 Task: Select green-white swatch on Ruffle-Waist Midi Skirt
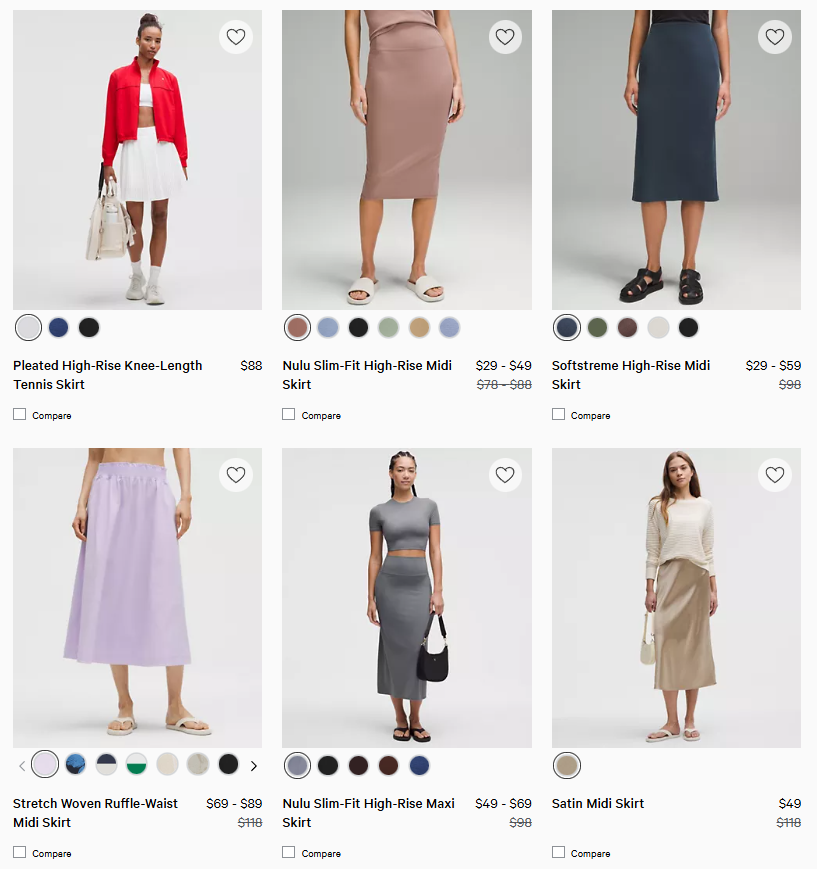pyautogui.click(x=137, y=765)
